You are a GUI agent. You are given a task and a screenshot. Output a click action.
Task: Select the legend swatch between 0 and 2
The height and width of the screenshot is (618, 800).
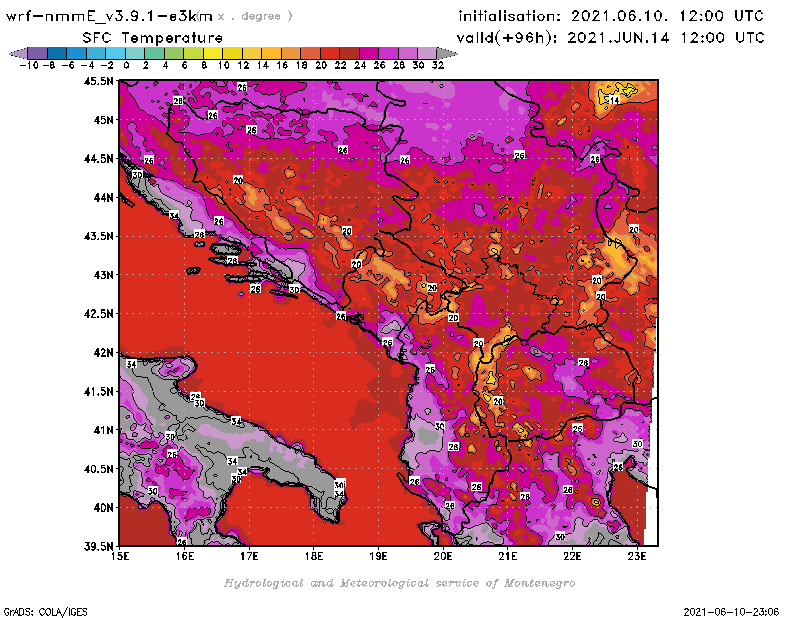(x=135, y=53)
